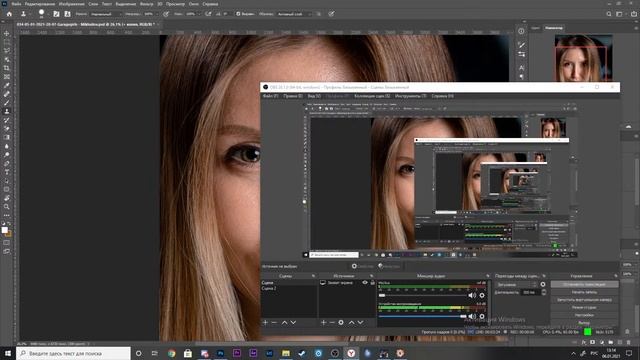
Task: Click Режим студии button in OBS
Action: pos(584,307)
